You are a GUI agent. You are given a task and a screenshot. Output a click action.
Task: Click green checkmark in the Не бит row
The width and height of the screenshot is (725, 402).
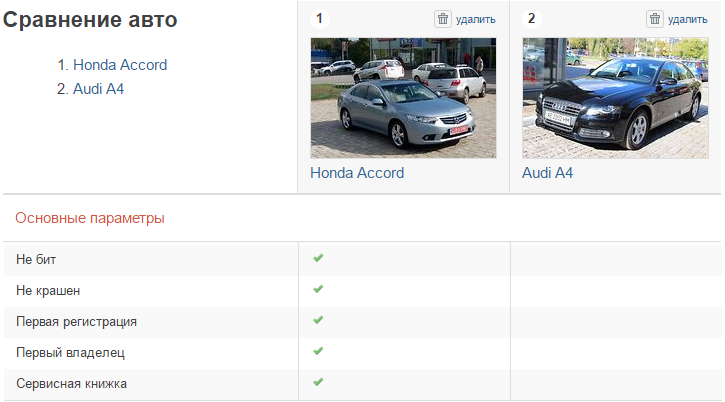318,258
